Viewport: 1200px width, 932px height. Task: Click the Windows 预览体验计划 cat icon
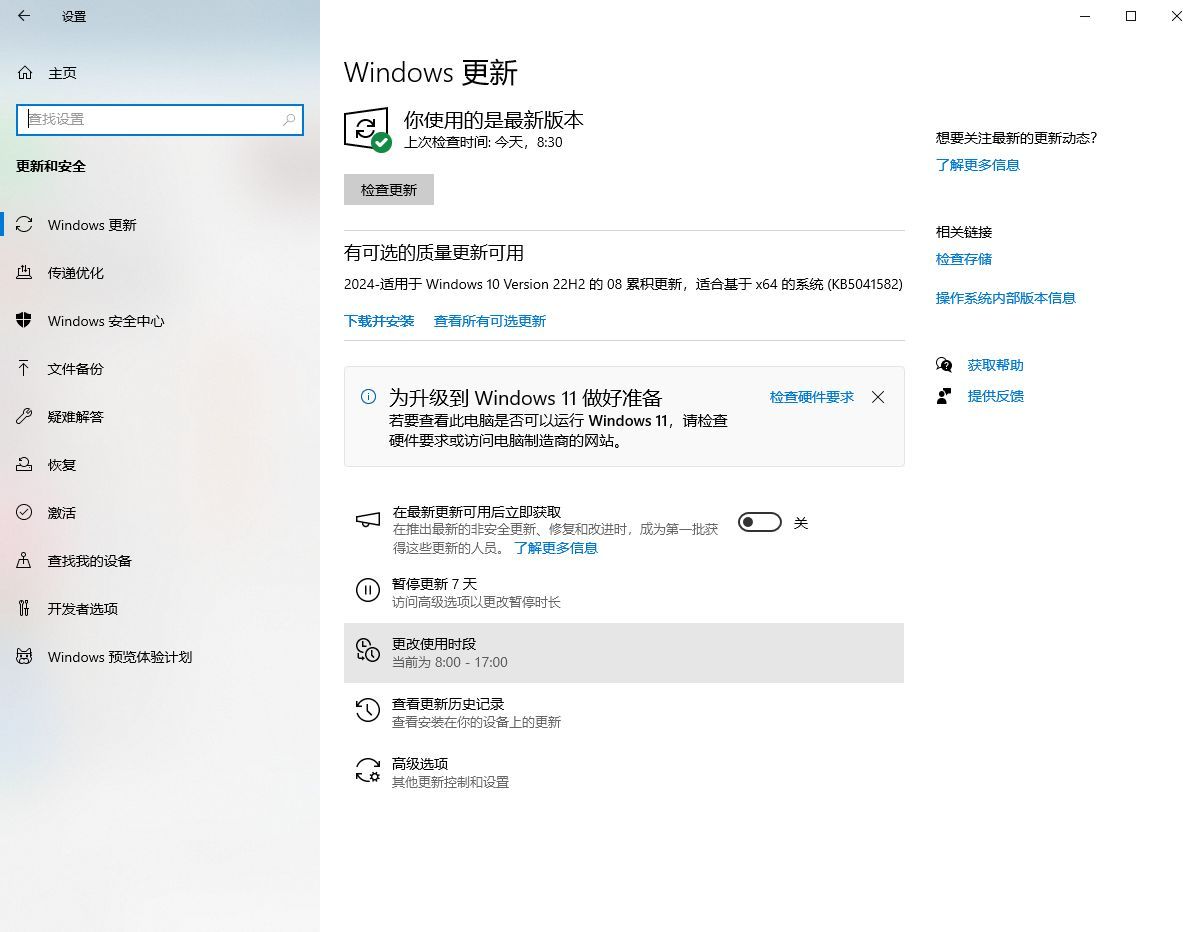point(25,657)
